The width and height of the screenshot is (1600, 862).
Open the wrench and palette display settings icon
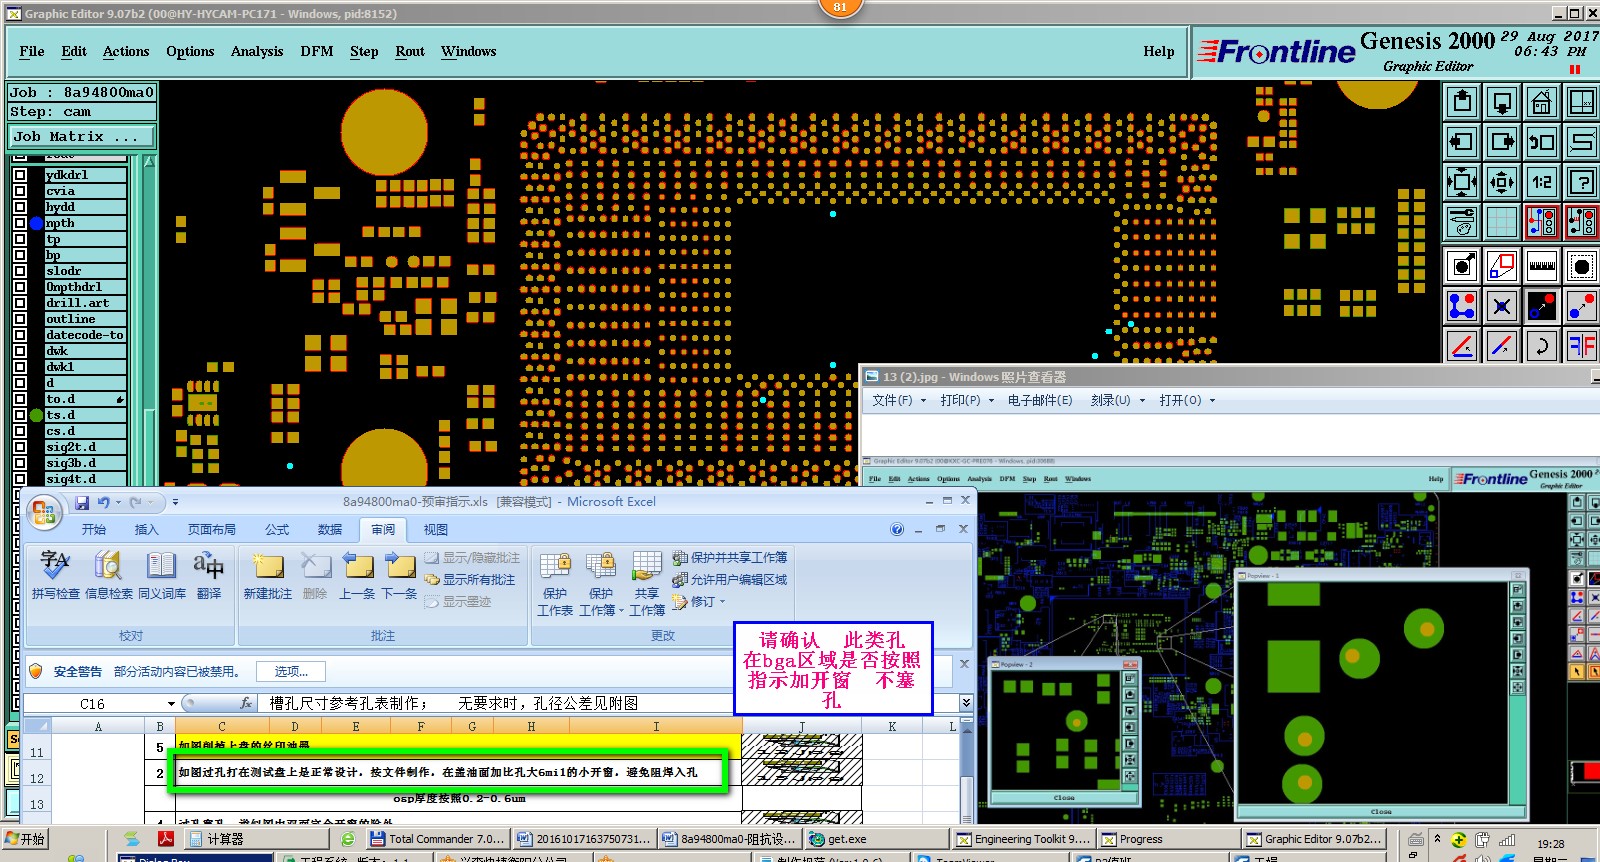pyautogui.click(x=1462, y=222)
